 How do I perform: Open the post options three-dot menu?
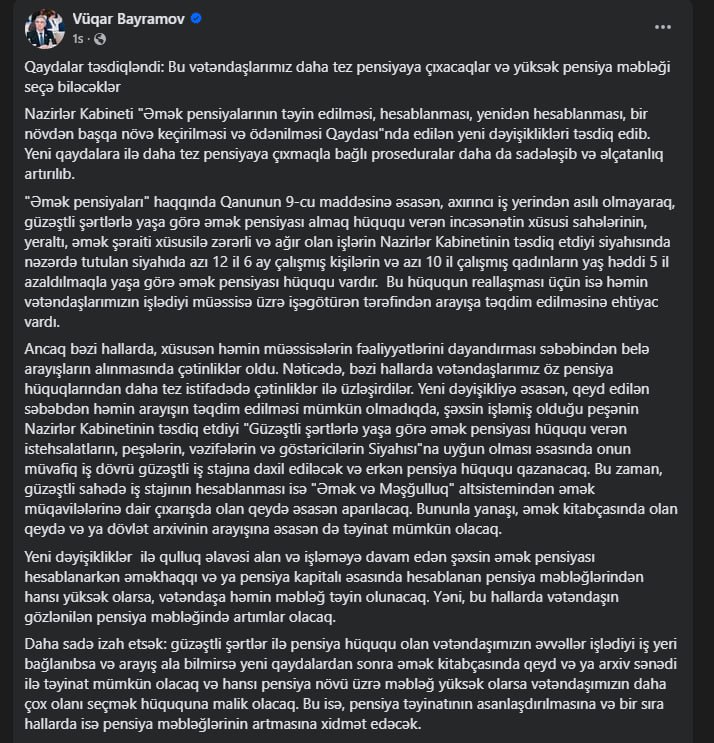click(x=664, y=26)
